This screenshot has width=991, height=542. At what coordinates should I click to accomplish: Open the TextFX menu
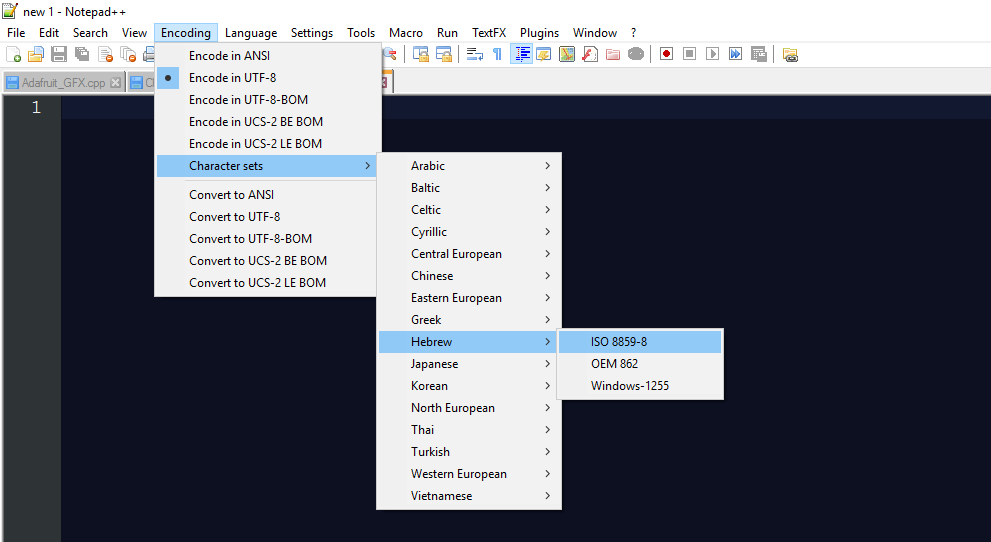coord(489,33)
